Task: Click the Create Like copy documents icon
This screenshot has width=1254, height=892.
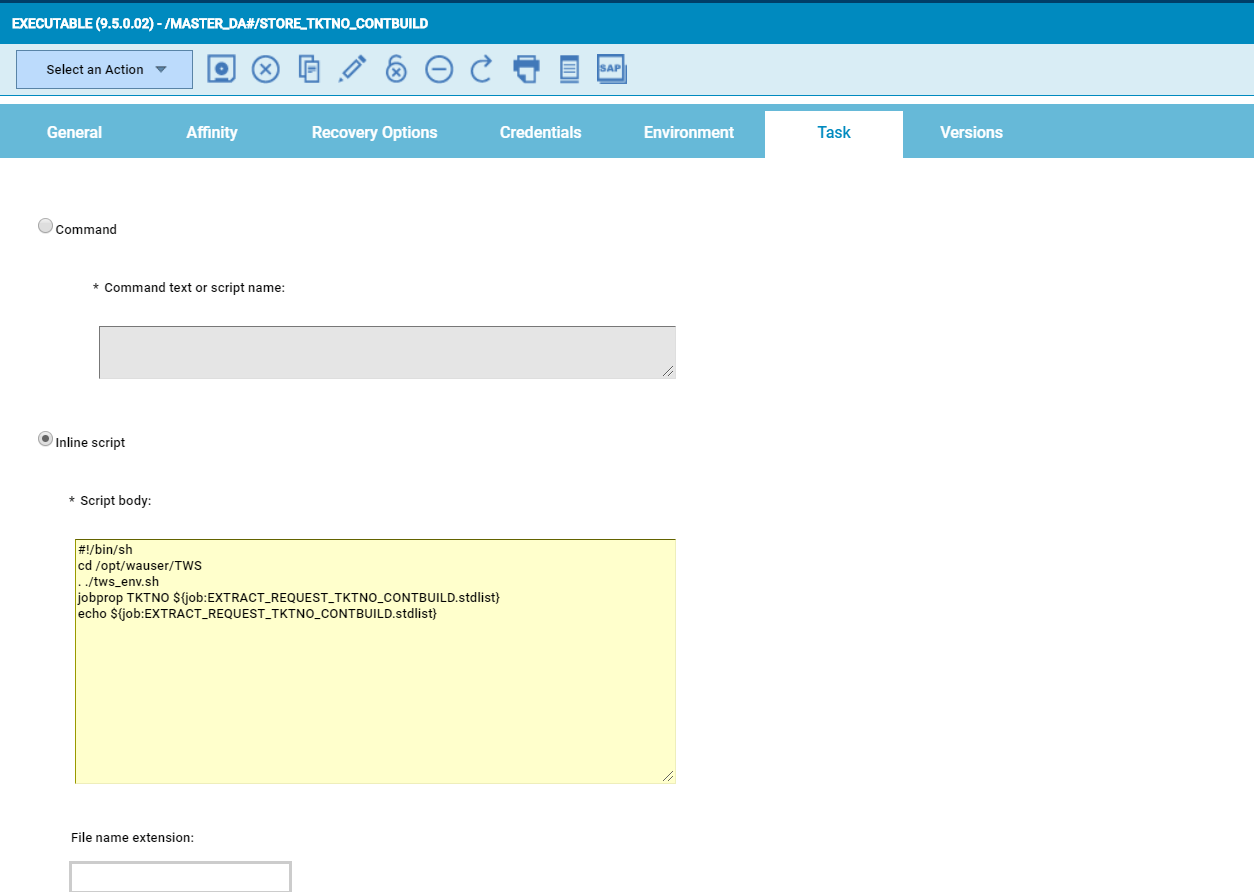Action: (x=309, y=69)
